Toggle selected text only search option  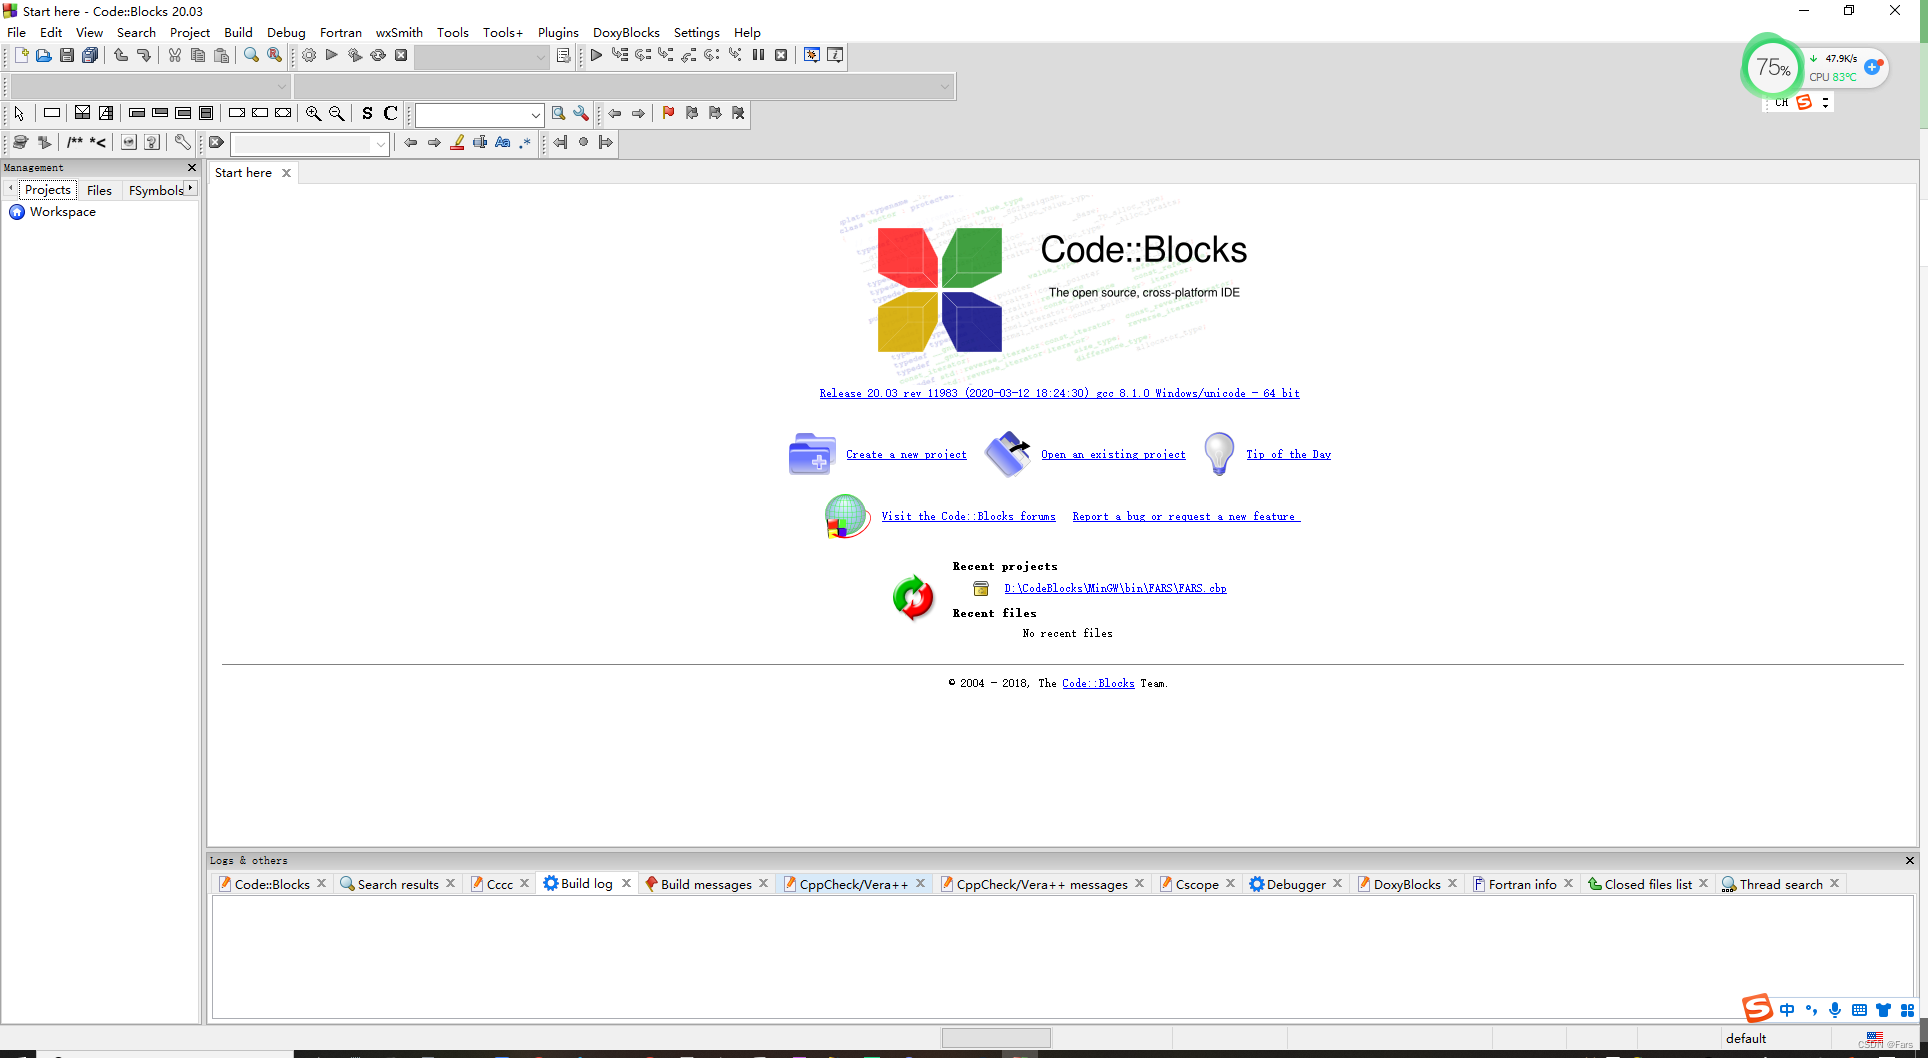pyautogui.click(x=480, y=143)
